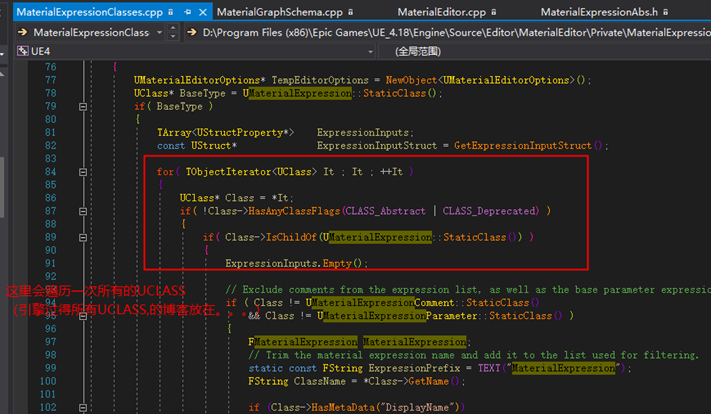This screenshot has width=711, height=414.
Task: Click 'GetName' on line 100
Action: (x=429, y=381)
